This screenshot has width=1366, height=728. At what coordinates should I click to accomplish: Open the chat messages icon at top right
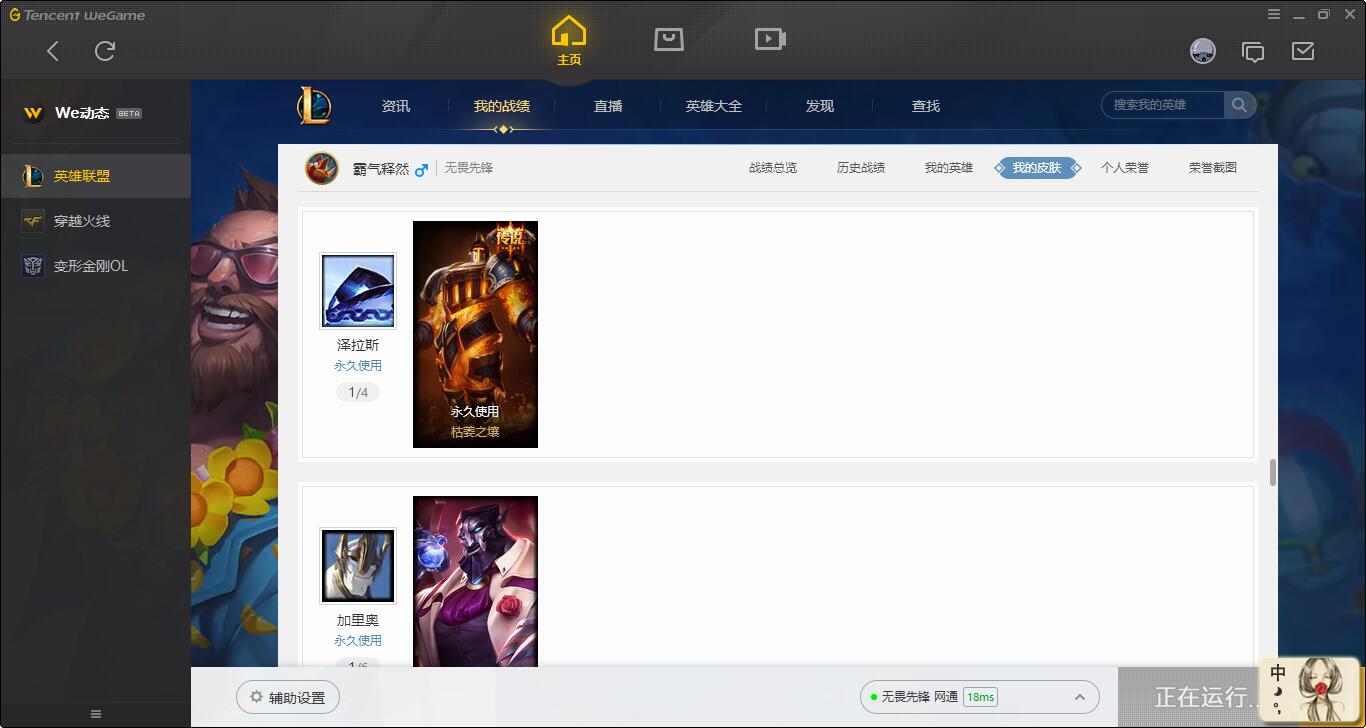(1254, 50)
